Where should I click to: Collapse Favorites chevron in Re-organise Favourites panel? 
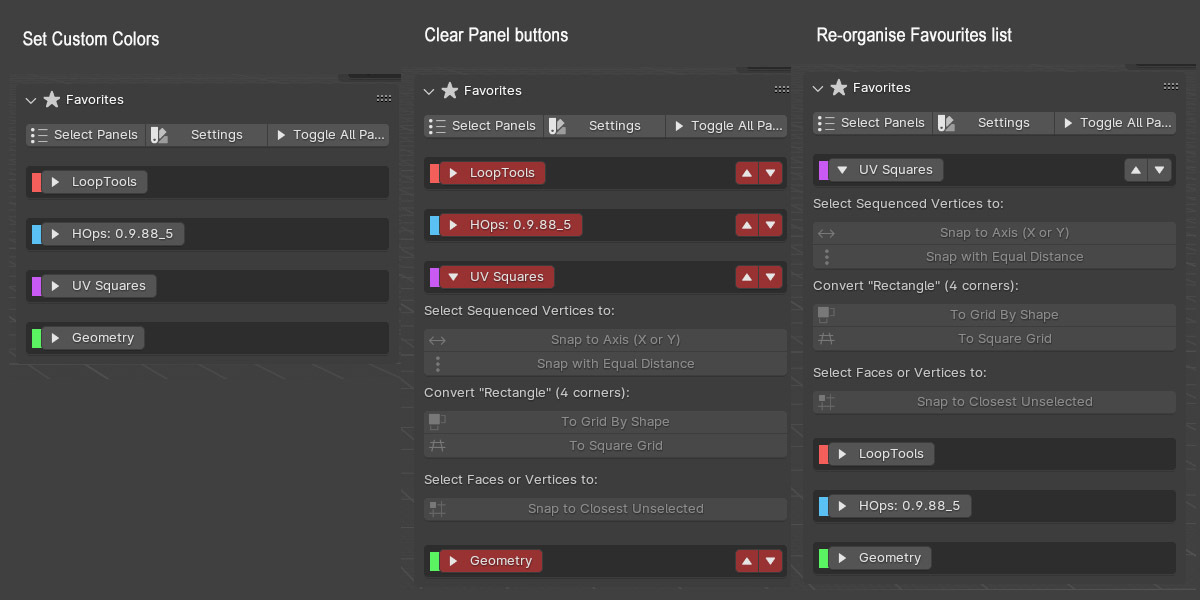click(818, 88)
